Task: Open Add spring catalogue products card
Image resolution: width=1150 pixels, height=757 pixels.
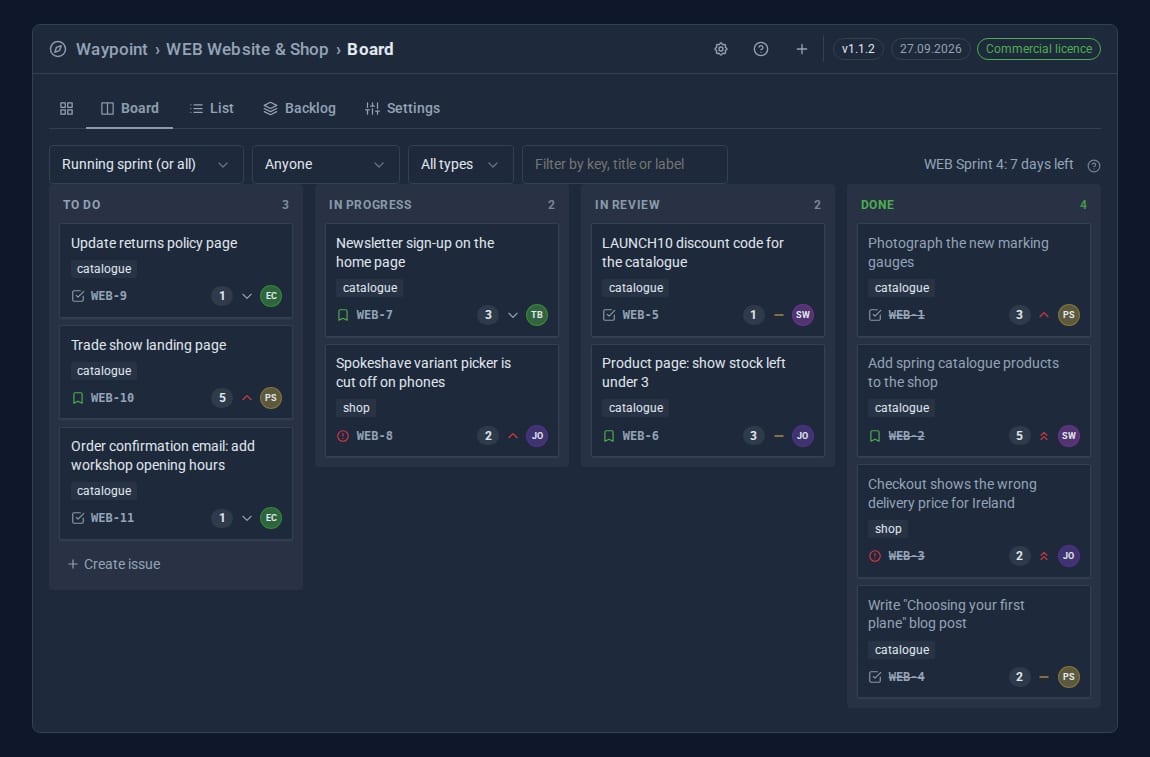Action: tap(974, 401)
